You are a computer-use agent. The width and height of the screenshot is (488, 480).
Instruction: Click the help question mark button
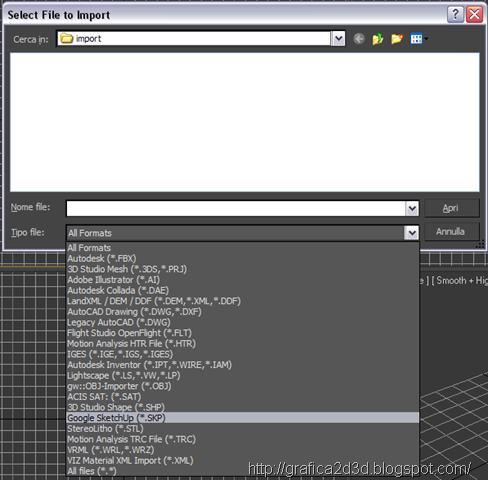click(455, 15)
